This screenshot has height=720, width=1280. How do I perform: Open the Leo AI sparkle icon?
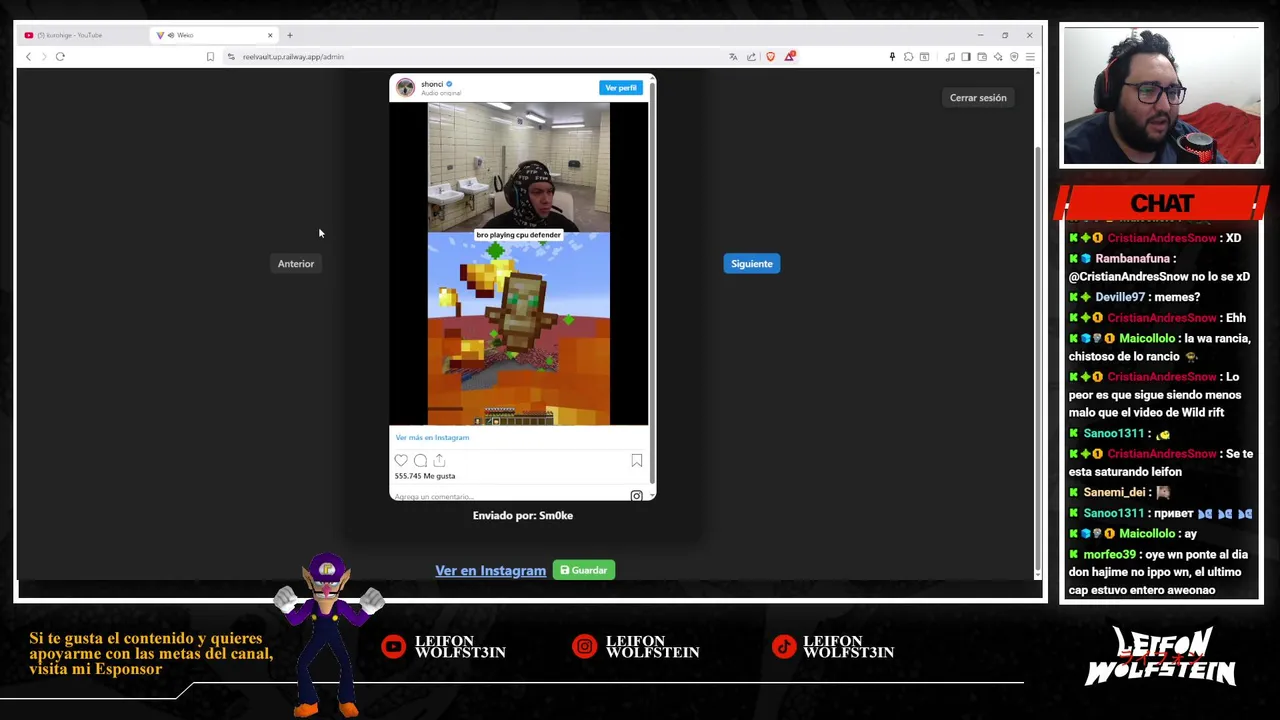pos(998,57)
